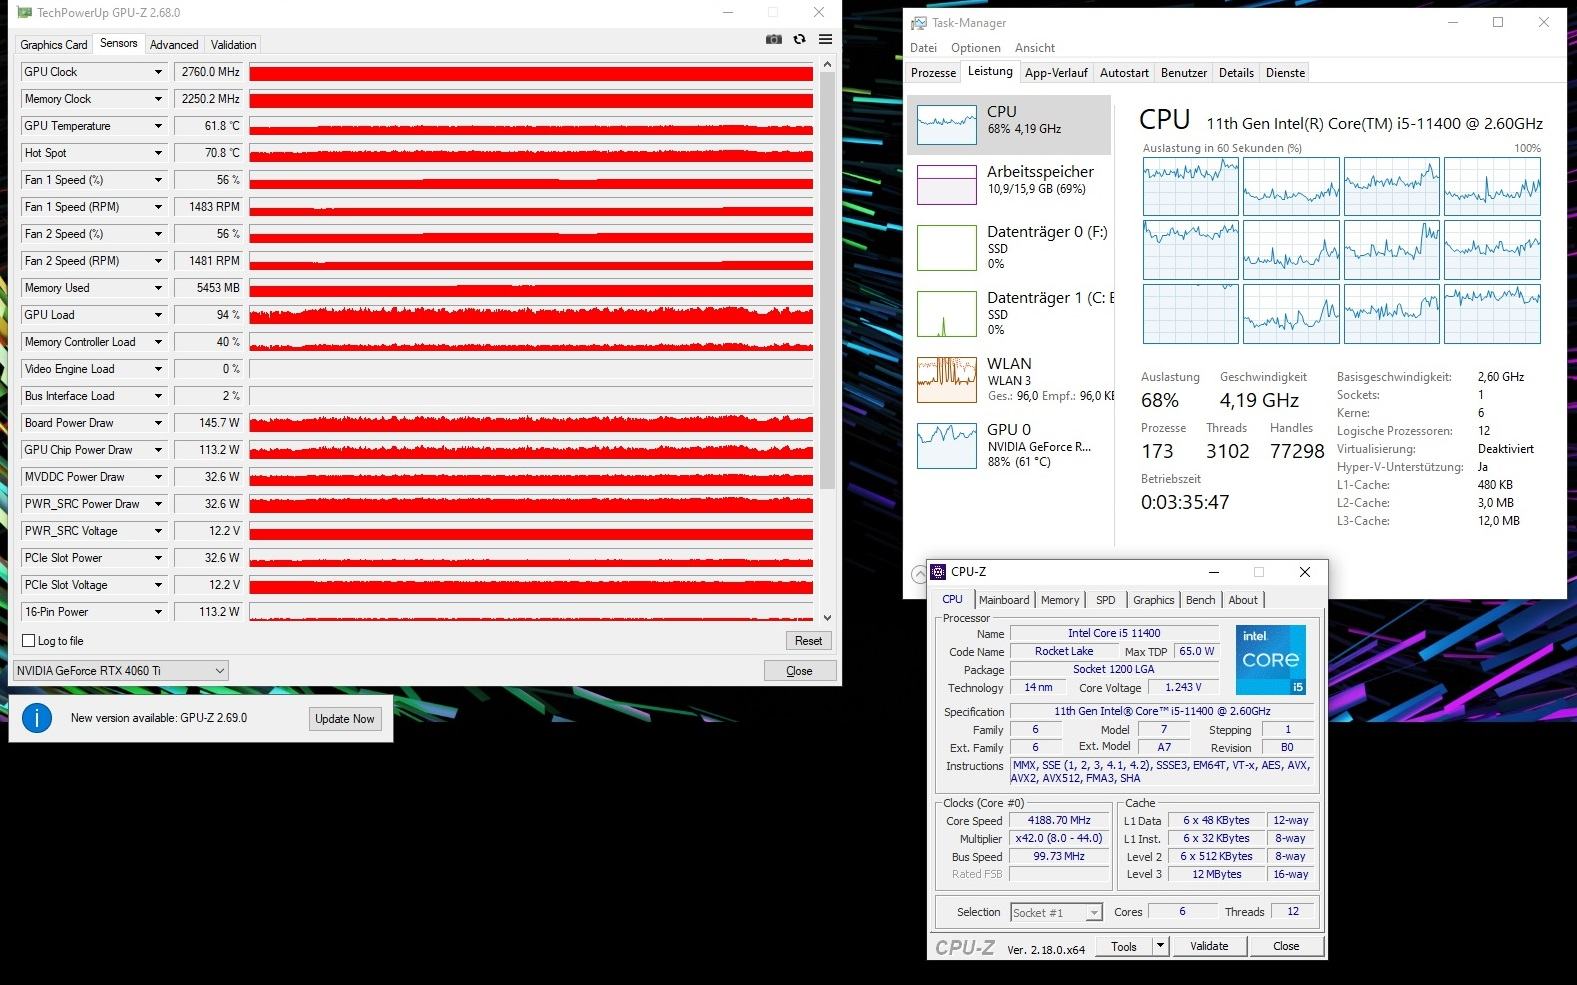Screen dimensions: 1577x985
Task: Open the GPU Load sensor dropdown
Action: point(158,315)
